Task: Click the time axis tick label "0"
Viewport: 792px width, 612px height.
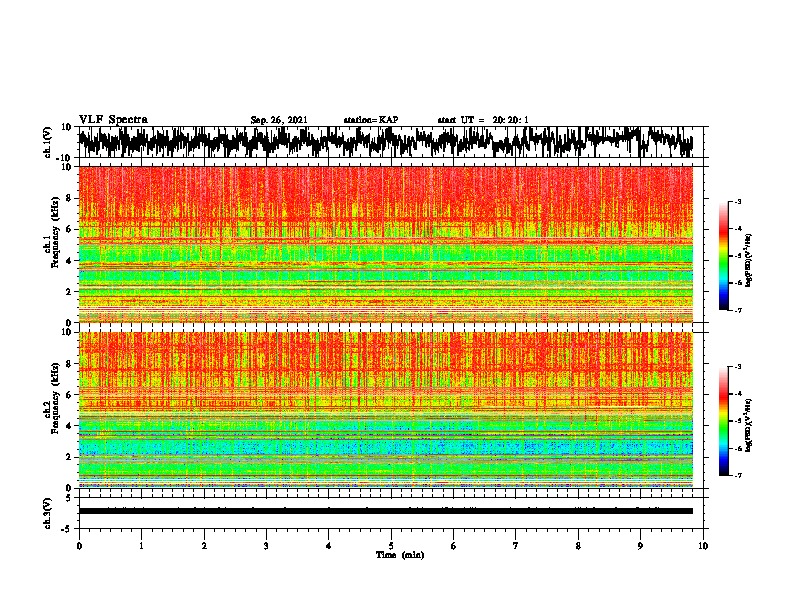Action: tap(79, 546)
